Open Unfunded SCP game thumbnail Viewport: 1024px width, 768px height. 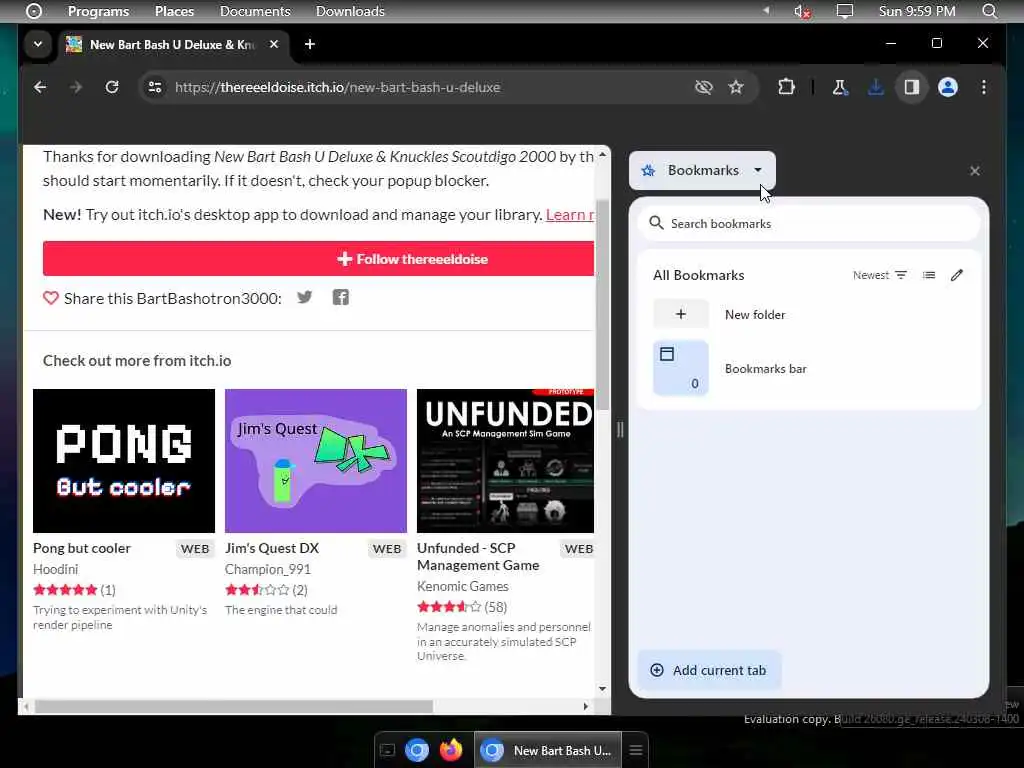505,461
